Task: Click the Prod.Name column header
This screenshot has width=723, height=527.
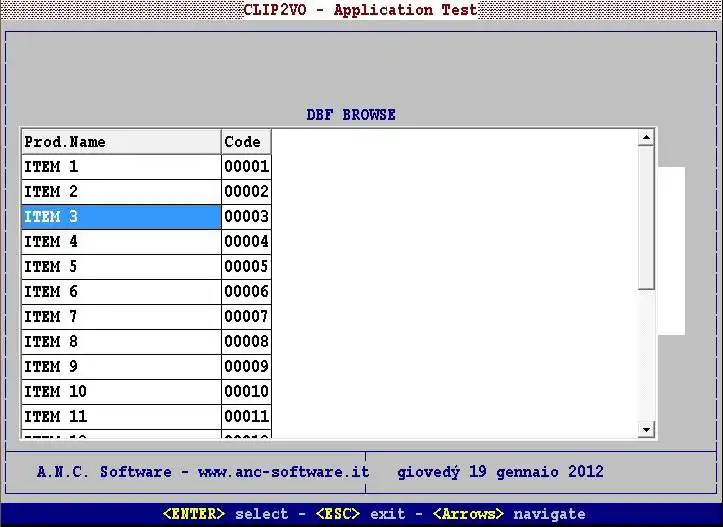Action: [x=121, y=142]
